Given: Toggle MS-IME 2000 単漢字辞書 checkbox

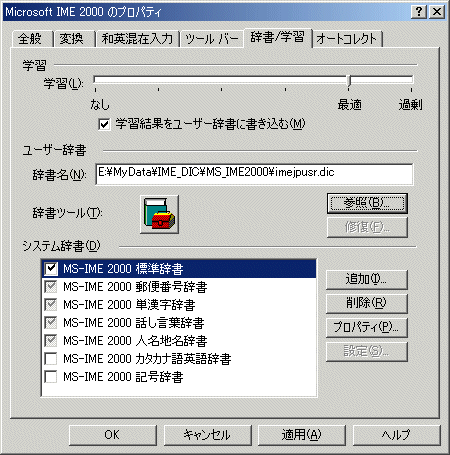Looking at the screenshot, I should (x=51, y=305).
